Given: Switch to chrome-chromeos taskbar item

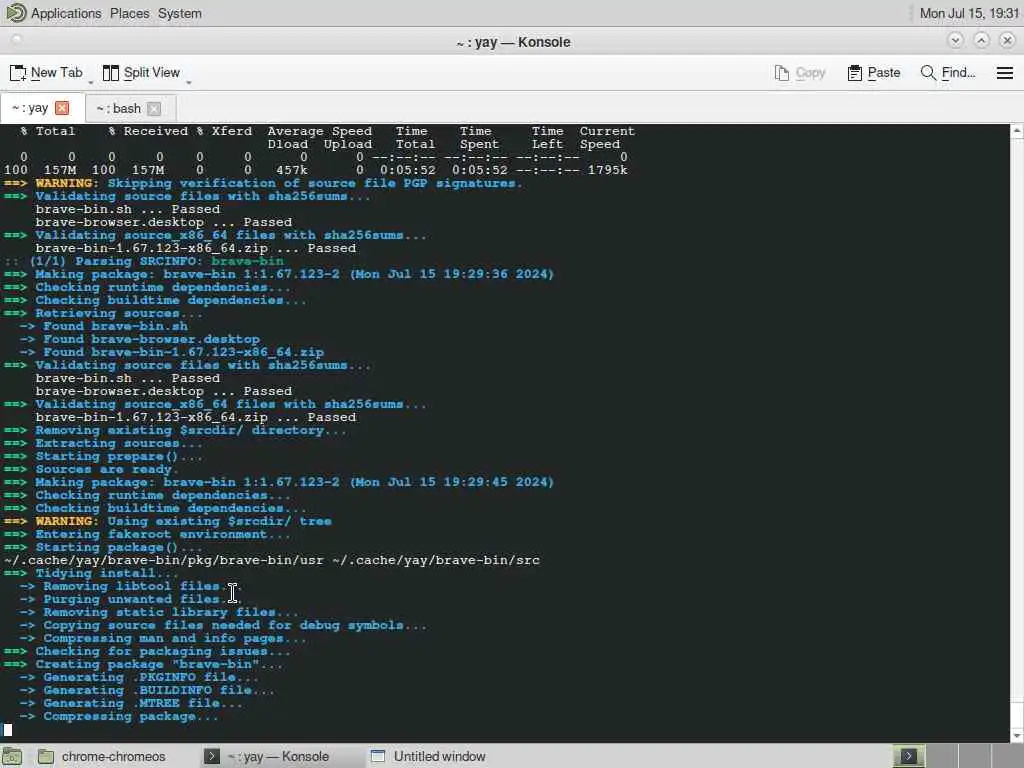Looking at the screenshot, I should coord(102,756).
